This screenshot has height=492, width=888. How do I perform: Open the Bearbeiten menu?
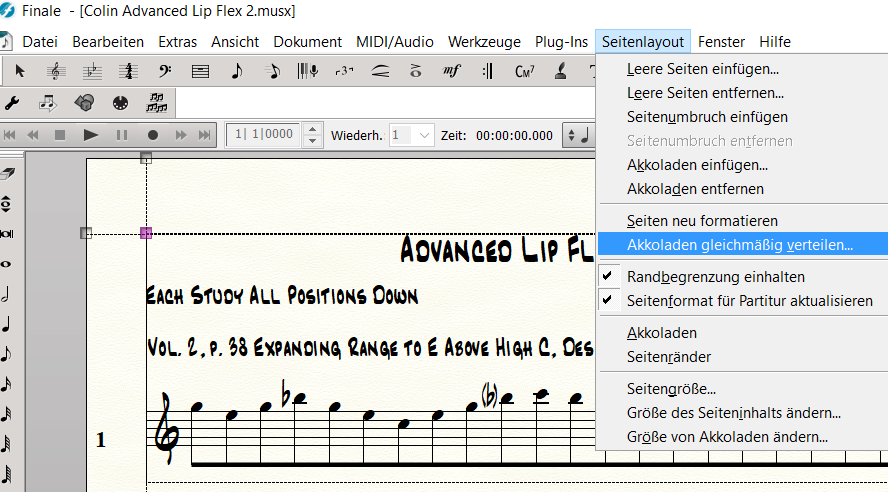tap(108, 42)
